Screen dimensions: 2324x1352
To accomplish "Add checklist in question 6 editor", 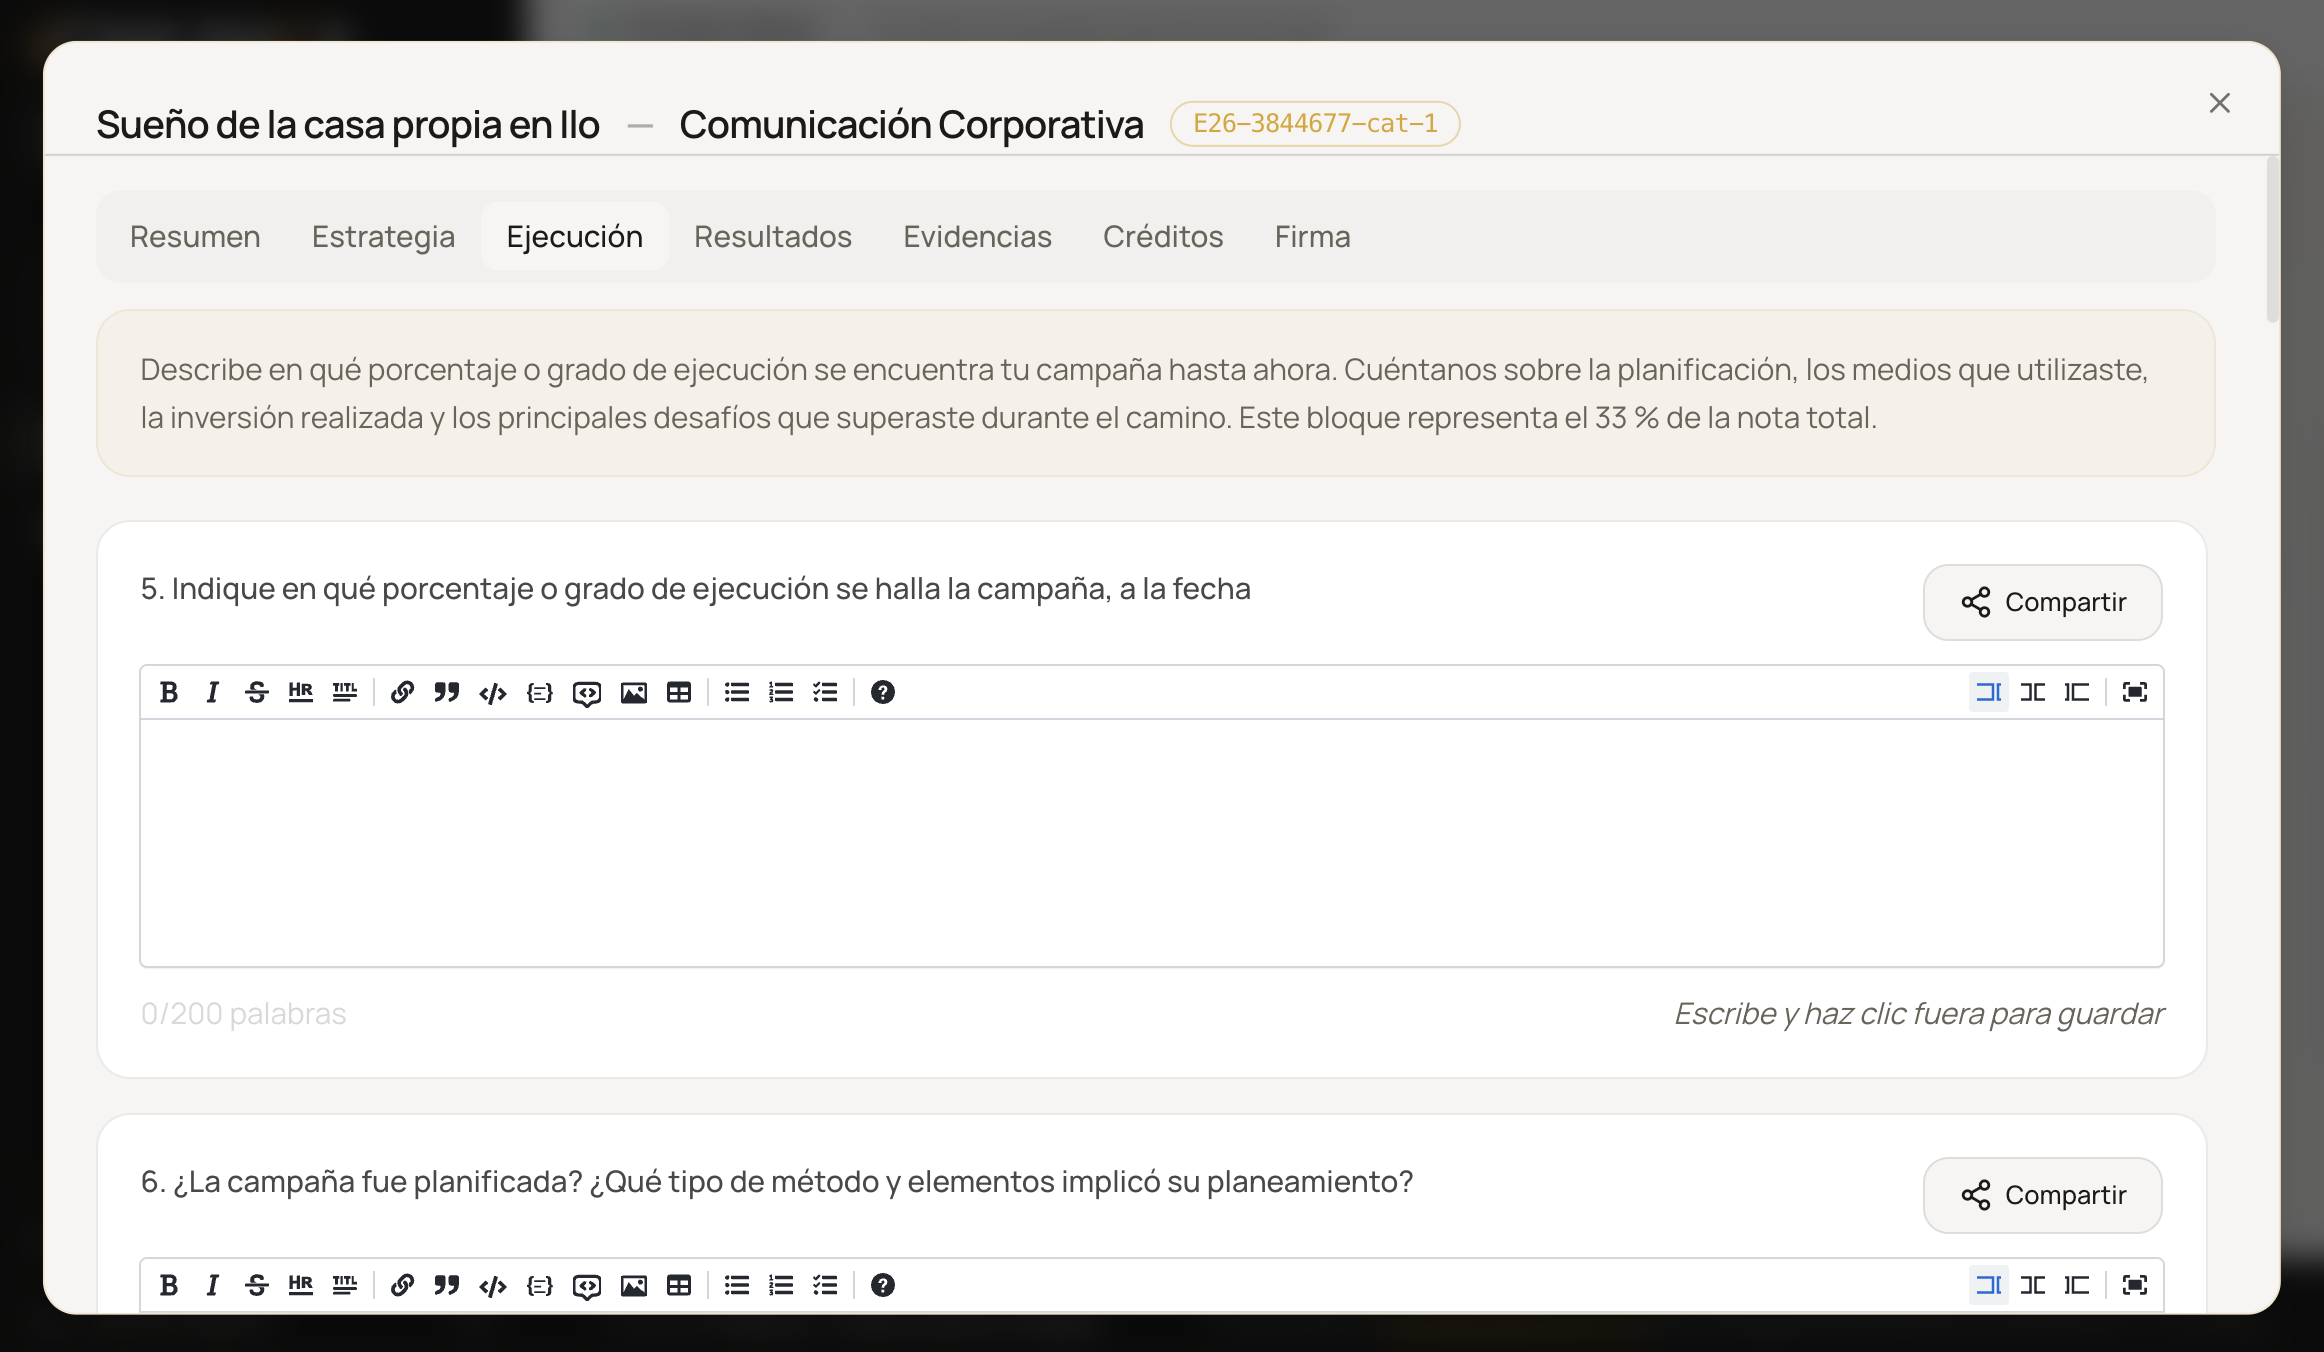I will (825, 1285).
